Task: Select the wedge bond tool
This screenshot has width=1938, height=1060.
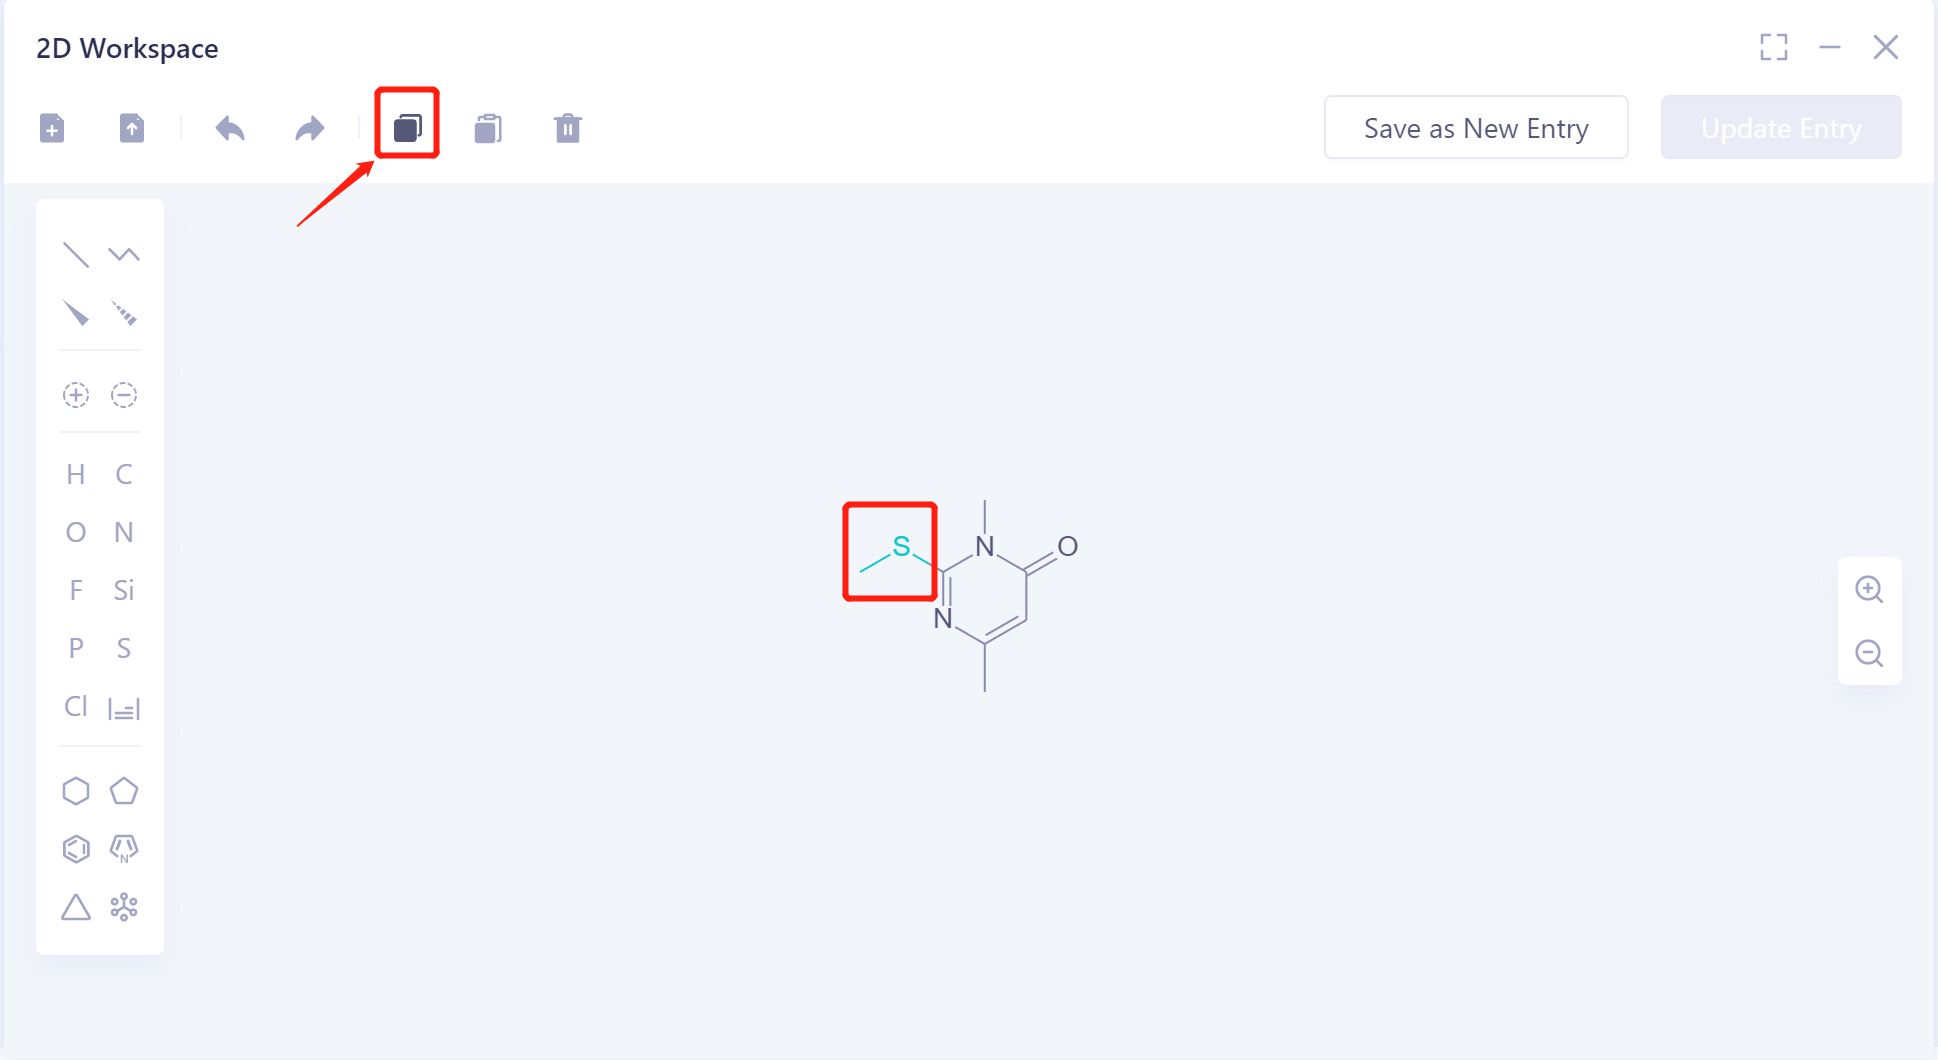Action: (x=75, y=314)
